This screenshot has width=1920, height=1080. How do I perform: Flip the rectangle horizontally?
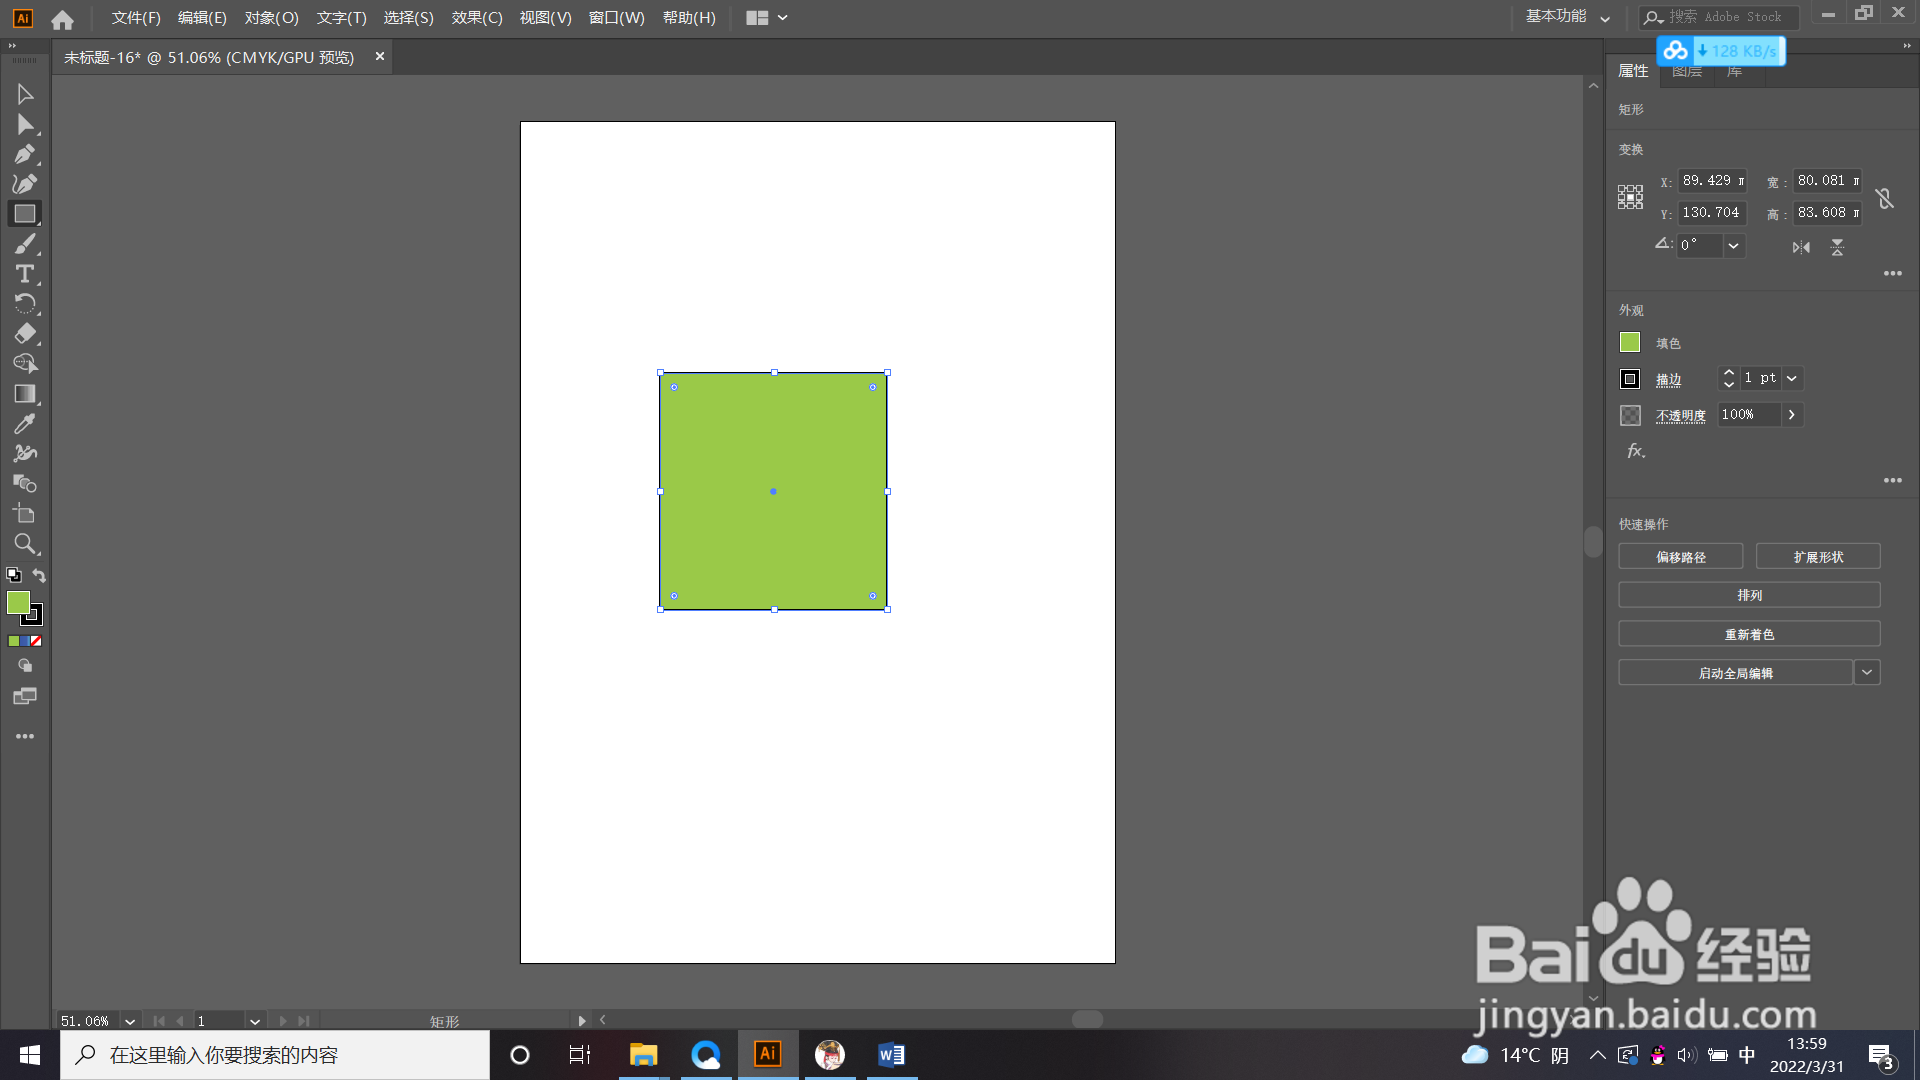click(1801, 247)
